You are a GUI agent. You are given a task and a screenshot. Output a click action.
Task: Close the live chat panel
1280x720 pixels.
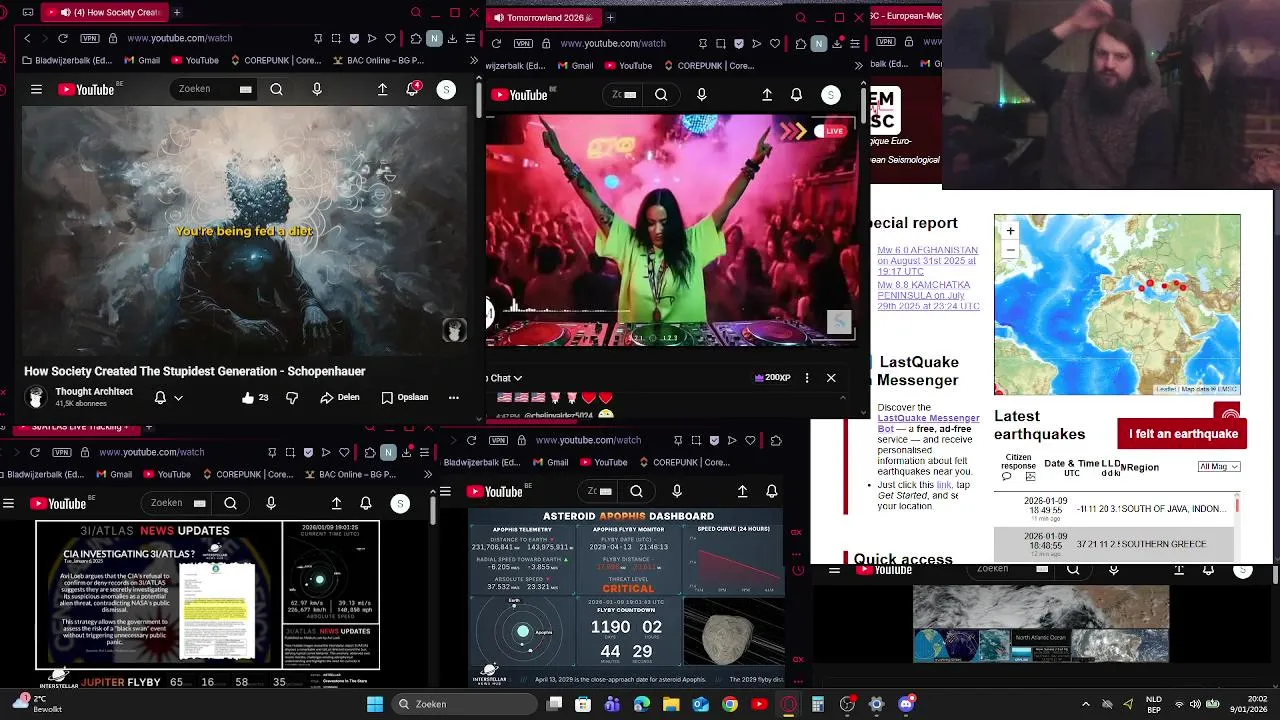[x=831, y=378]
